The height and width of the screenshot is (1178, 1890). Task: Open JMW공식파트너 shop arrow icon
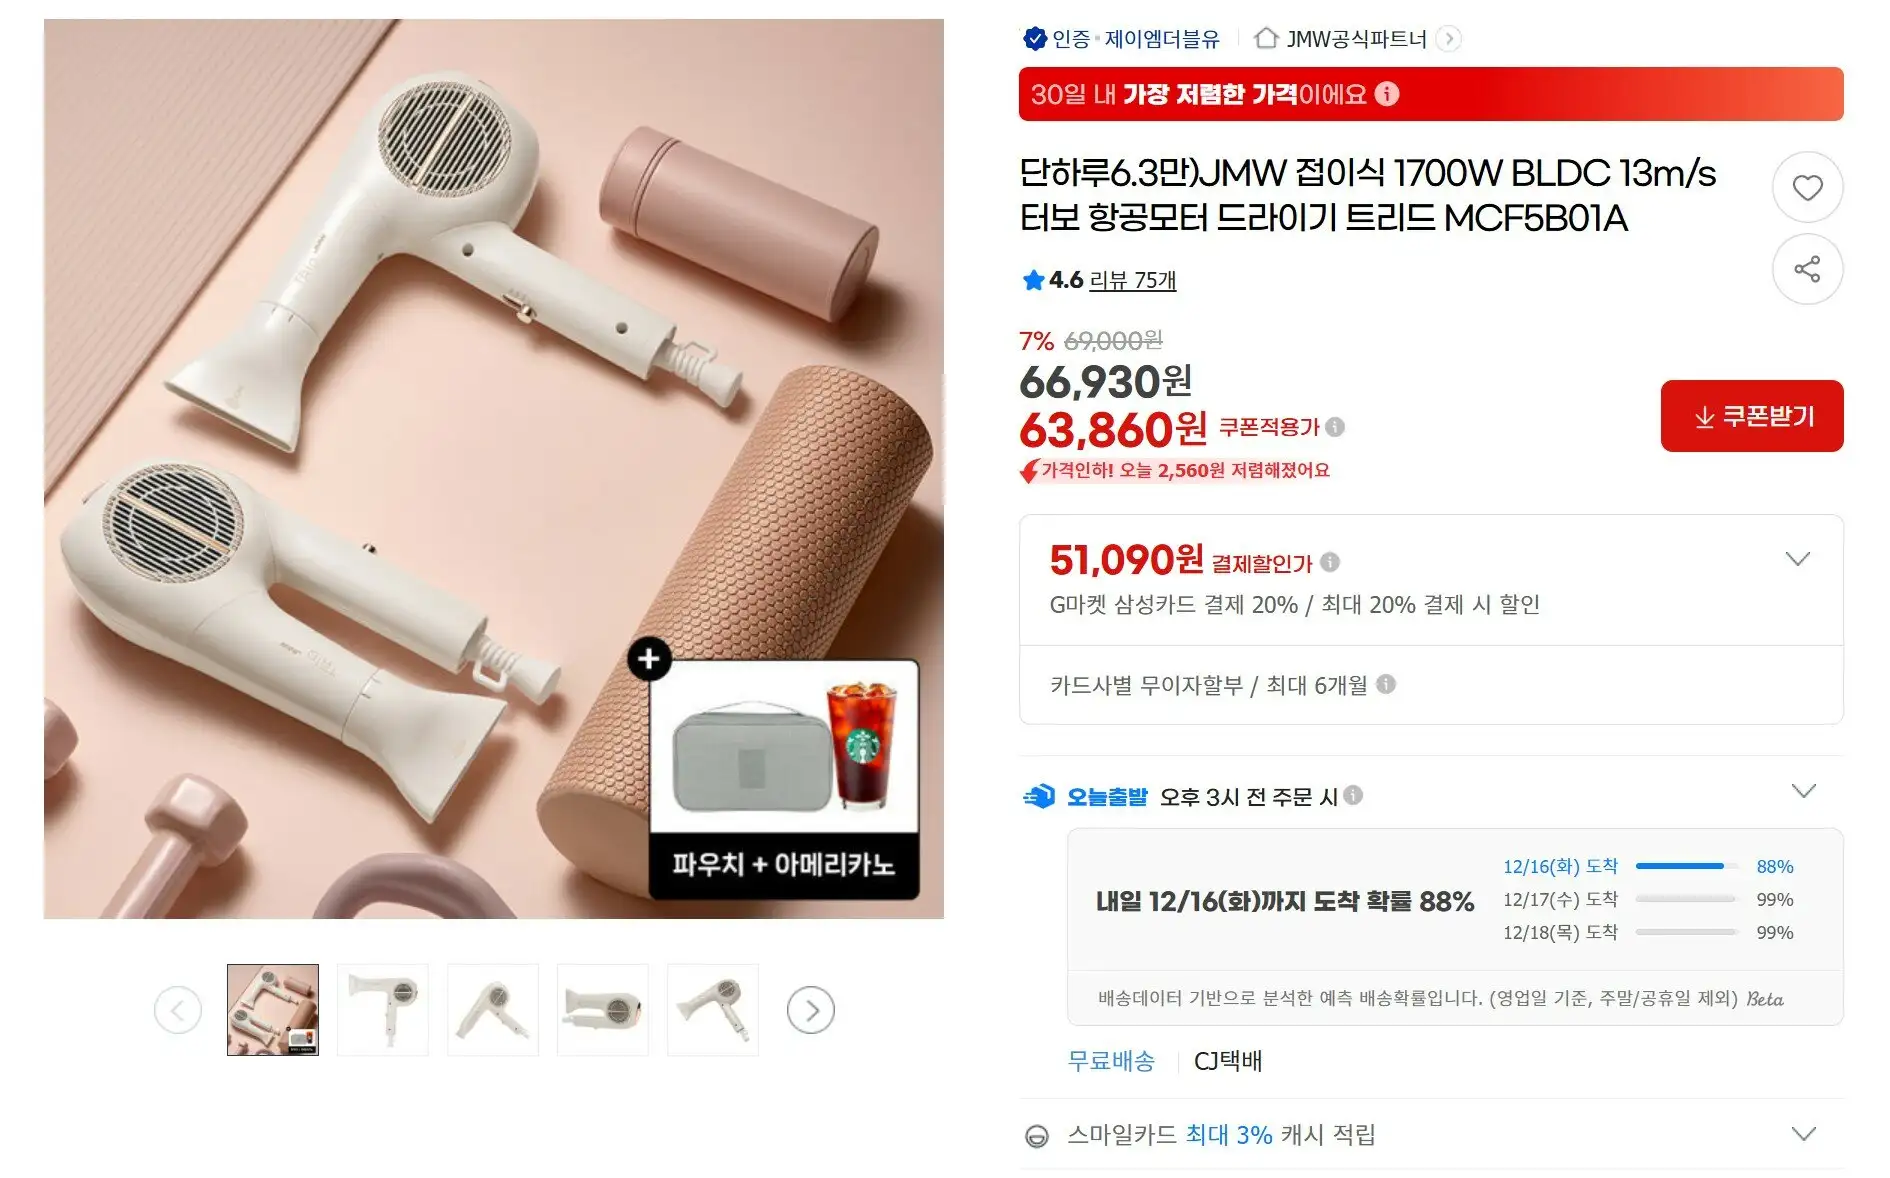[x=1448, y=39]
